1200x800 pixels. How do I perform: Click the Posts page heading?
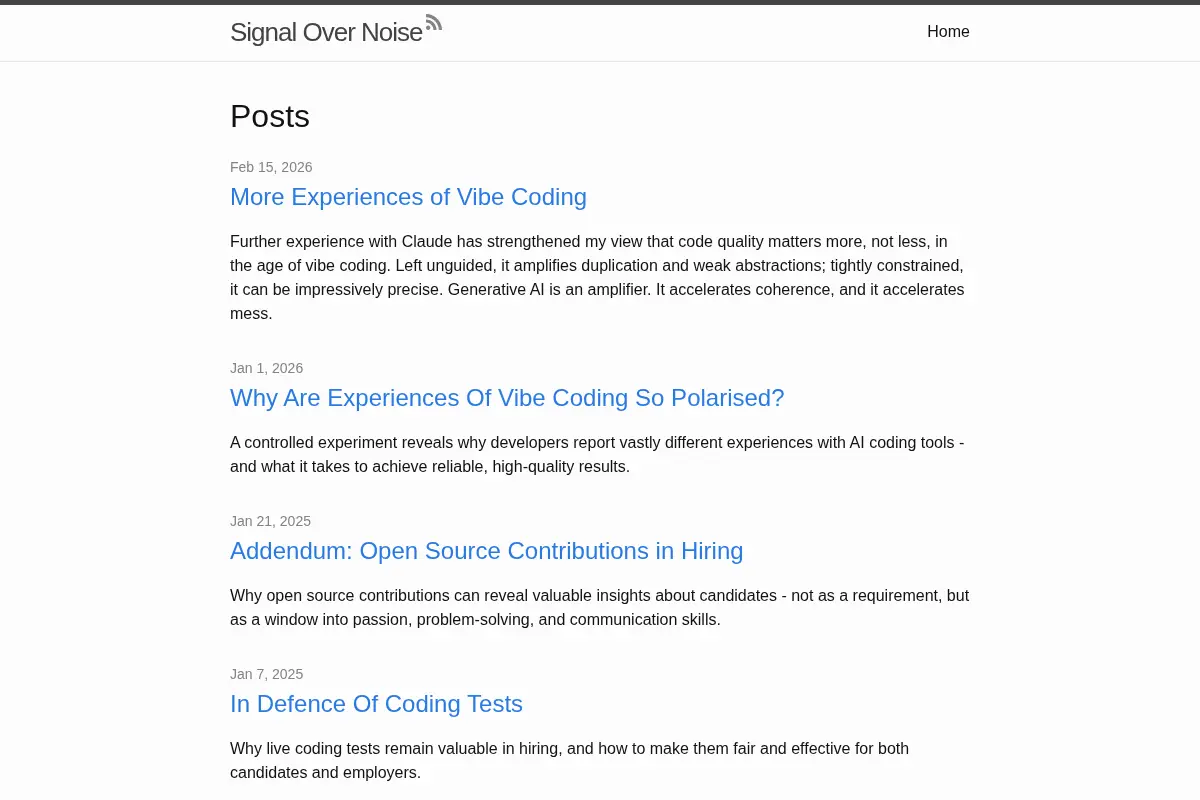pyautogui.click(x=270, y=116)
